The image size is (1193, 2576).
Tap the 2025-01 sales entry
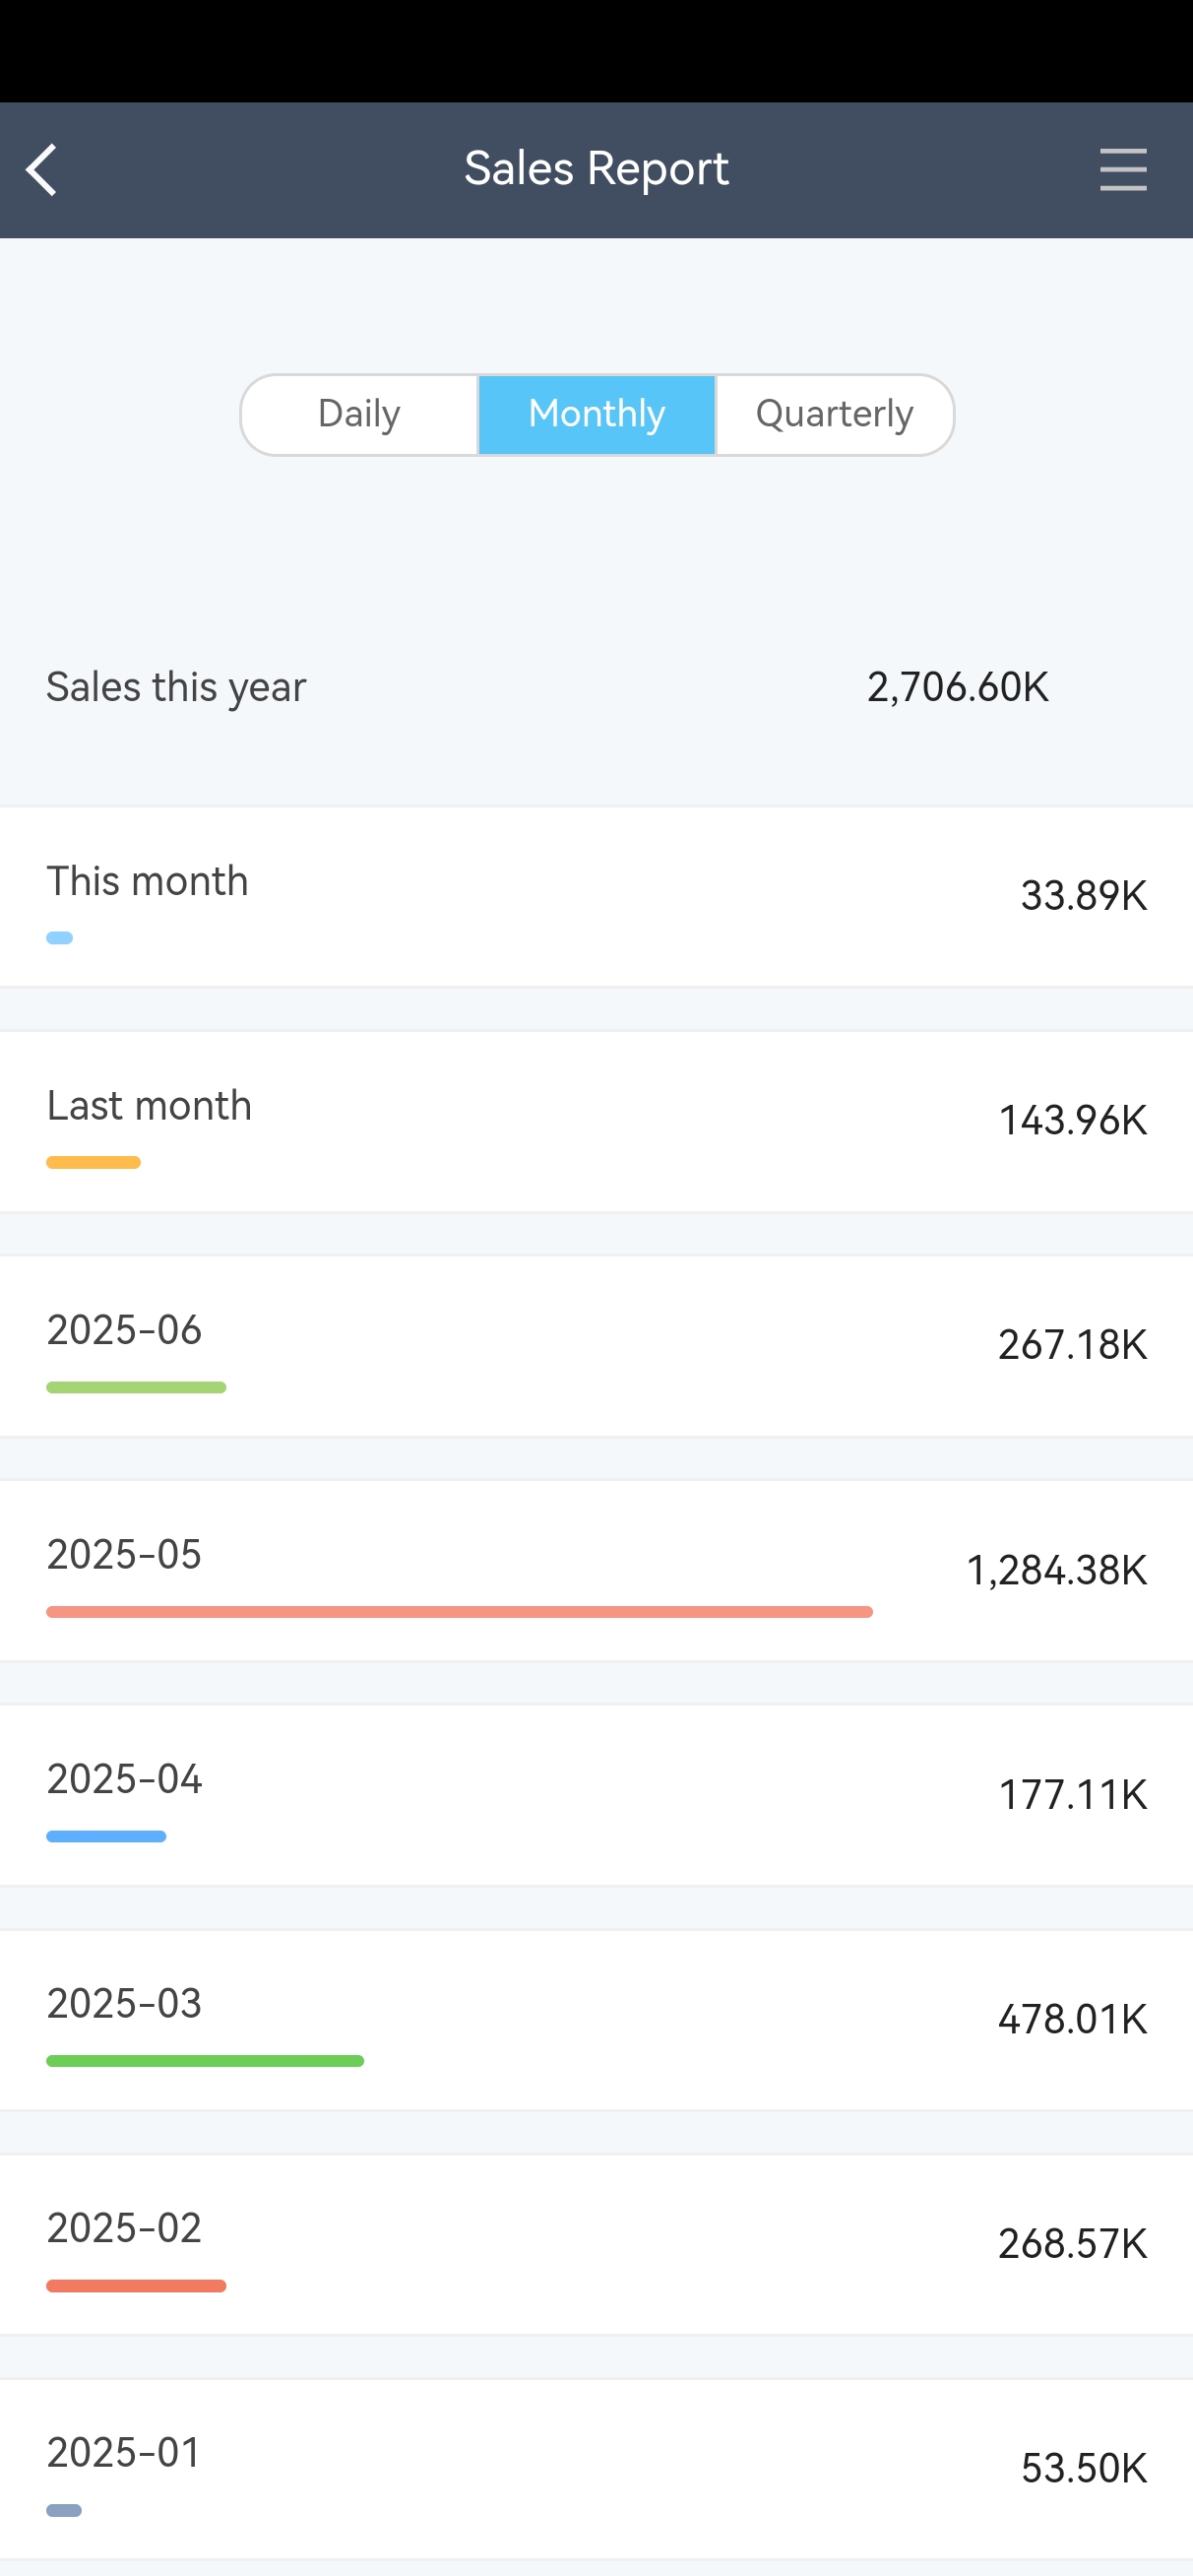(x=596, y=2468)
